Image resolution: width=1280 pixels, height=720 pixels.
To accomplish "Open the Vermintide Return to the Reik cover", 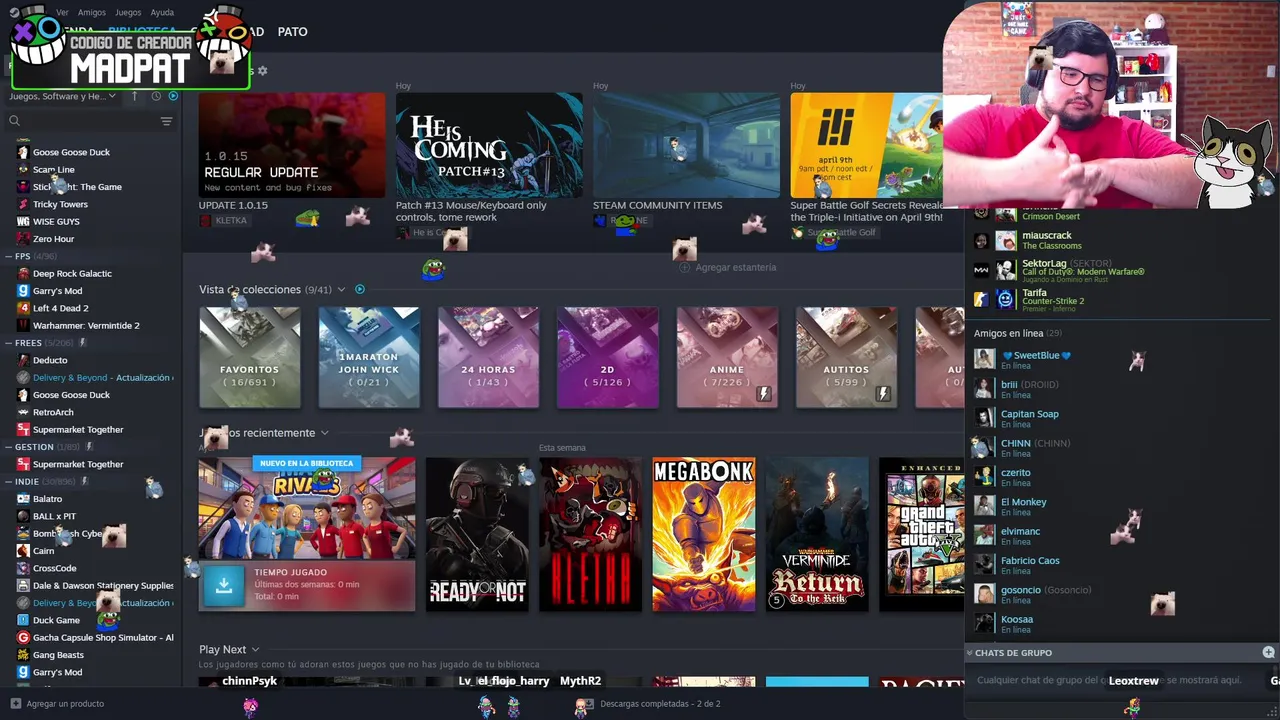I will pos(817,534).
